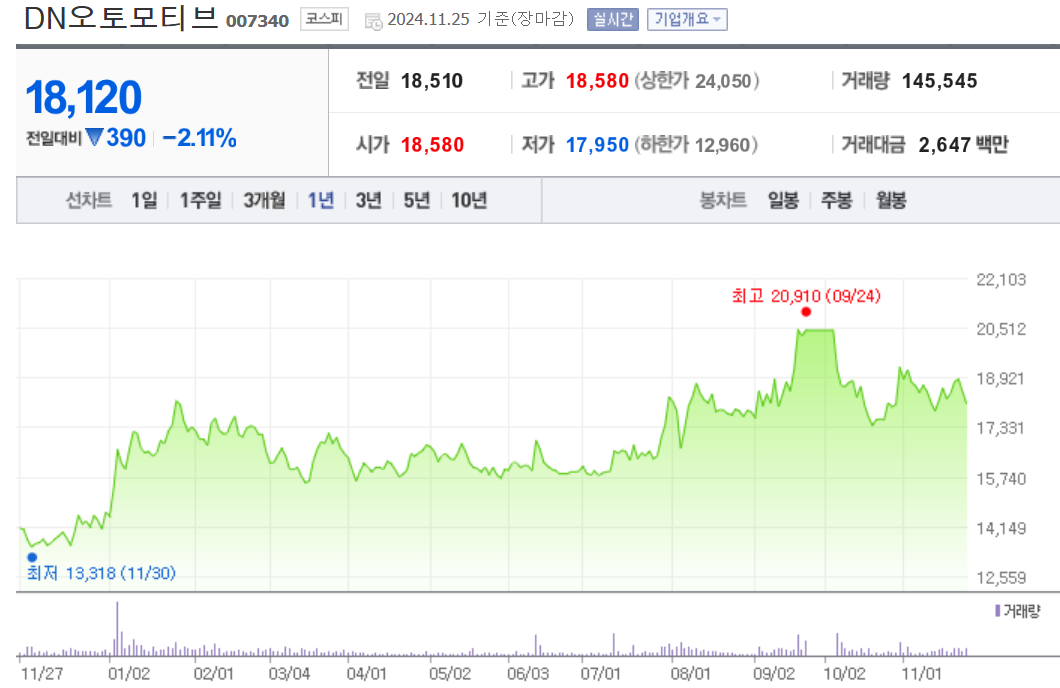The width and height of the screenshot is (1060, 688).
Task: Switch to the 월봉 monthly candle chart
Action: coord(891,200)
